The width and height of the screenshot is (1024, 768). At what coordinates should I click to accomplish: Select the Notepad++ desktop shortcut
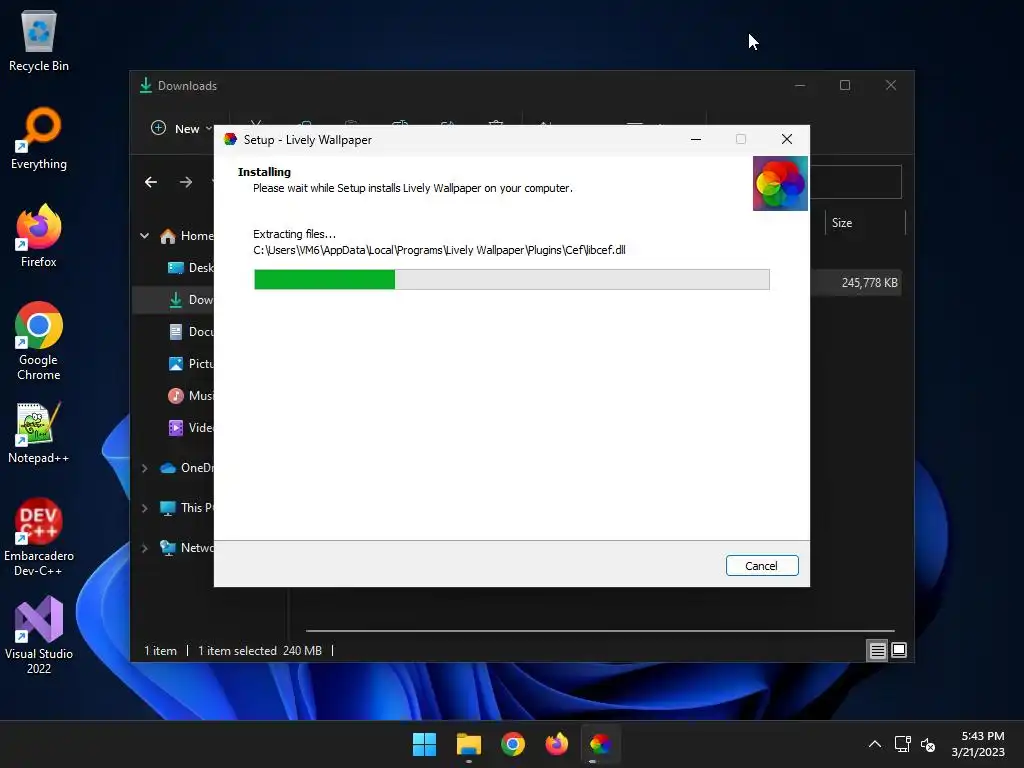click(39, 432)
